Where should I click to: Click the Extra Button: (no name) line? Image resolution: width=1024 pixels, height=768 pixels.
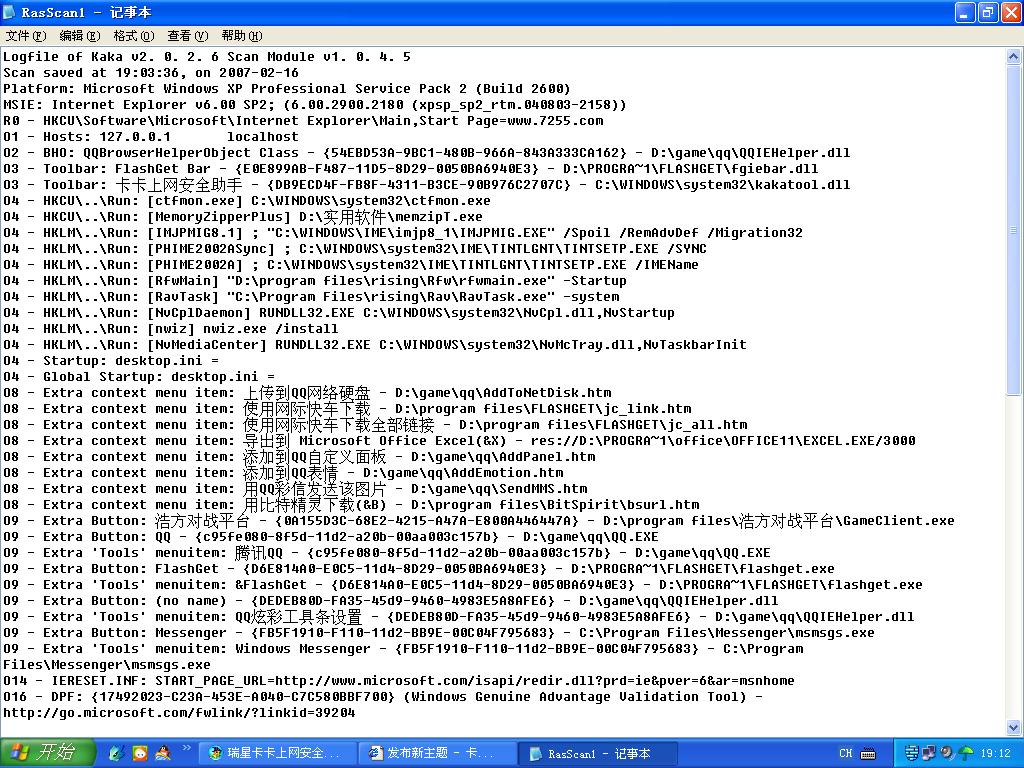click(x=391, y=601)
